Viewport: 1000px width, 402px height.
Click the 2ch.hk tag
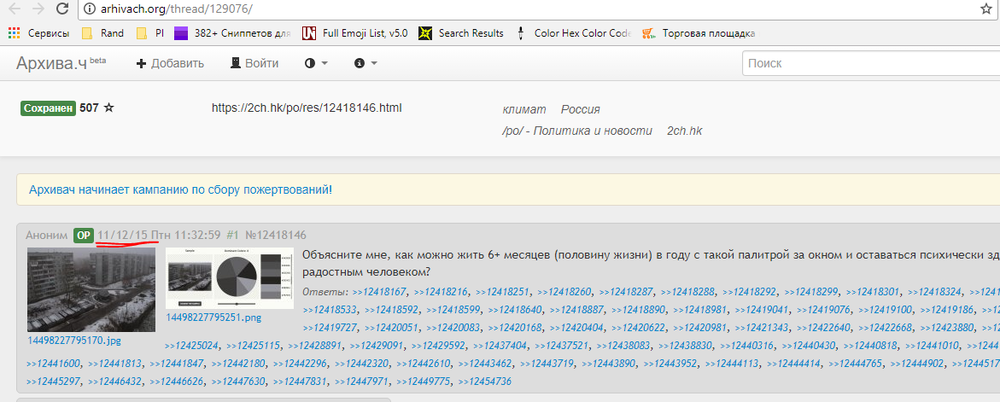(684, 131)
